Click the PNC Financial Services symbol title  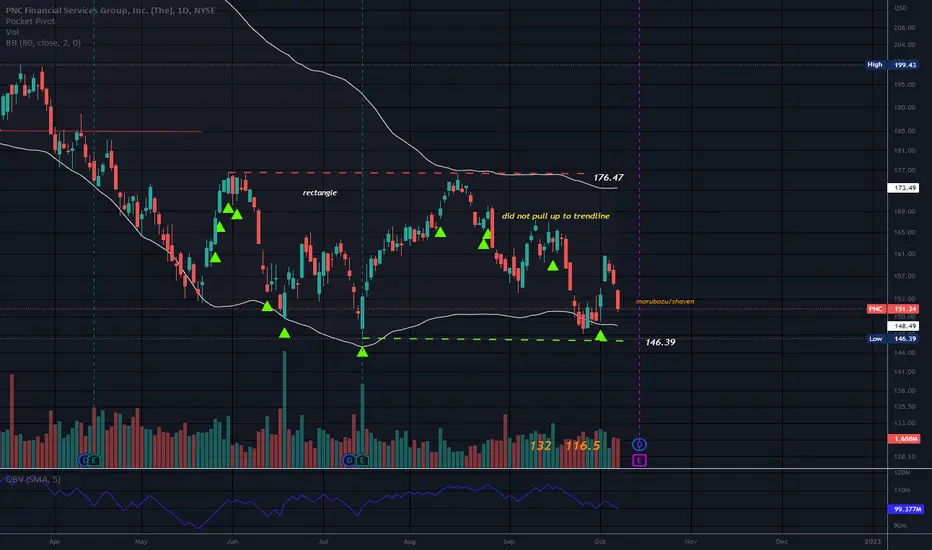(x=111, y=10)
